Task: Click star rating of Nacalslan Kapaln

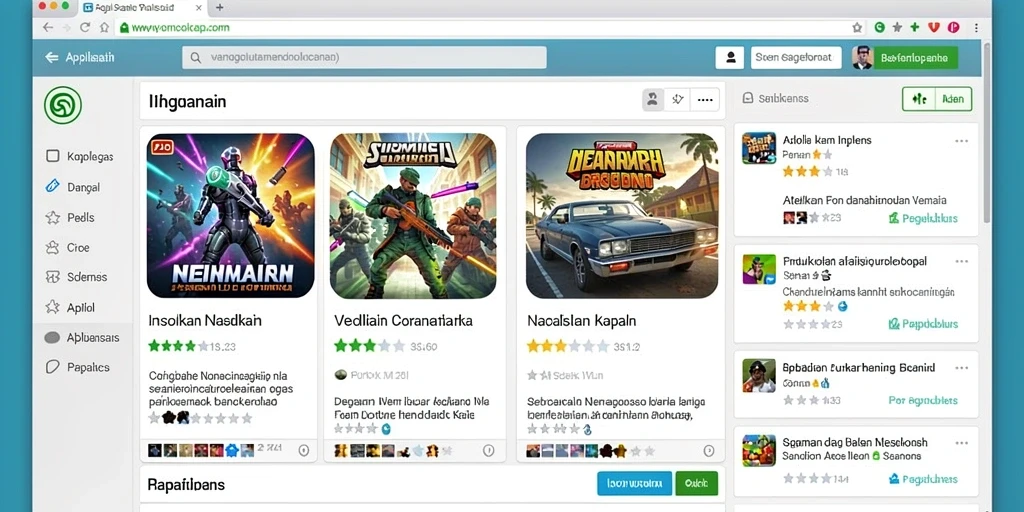Action: (x=567, y=346)
